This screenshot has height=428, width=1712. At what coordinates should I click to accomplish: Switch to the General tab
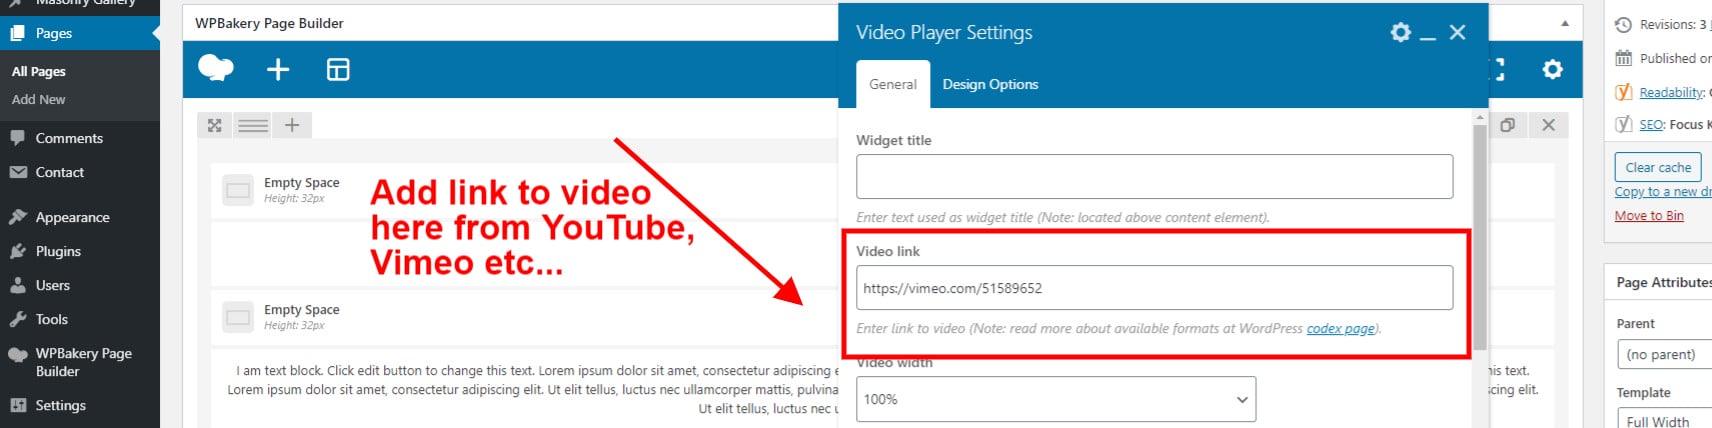(x=893, y=84)
